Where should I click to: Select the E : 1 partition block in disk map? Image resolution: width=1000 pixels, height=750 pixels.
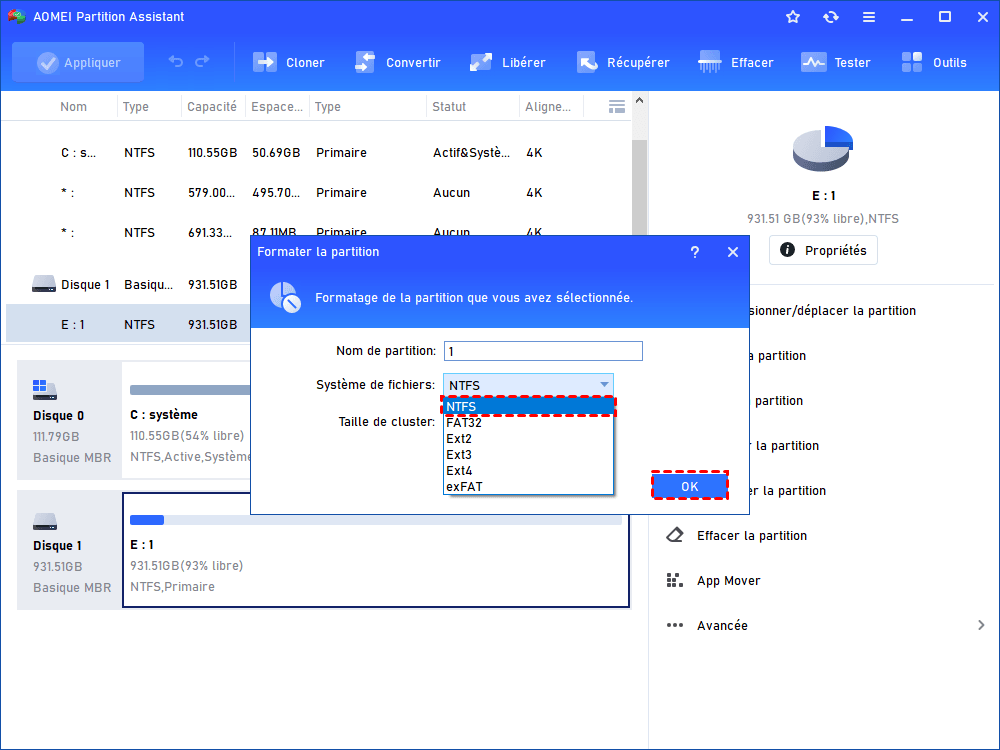coord(376,550)
